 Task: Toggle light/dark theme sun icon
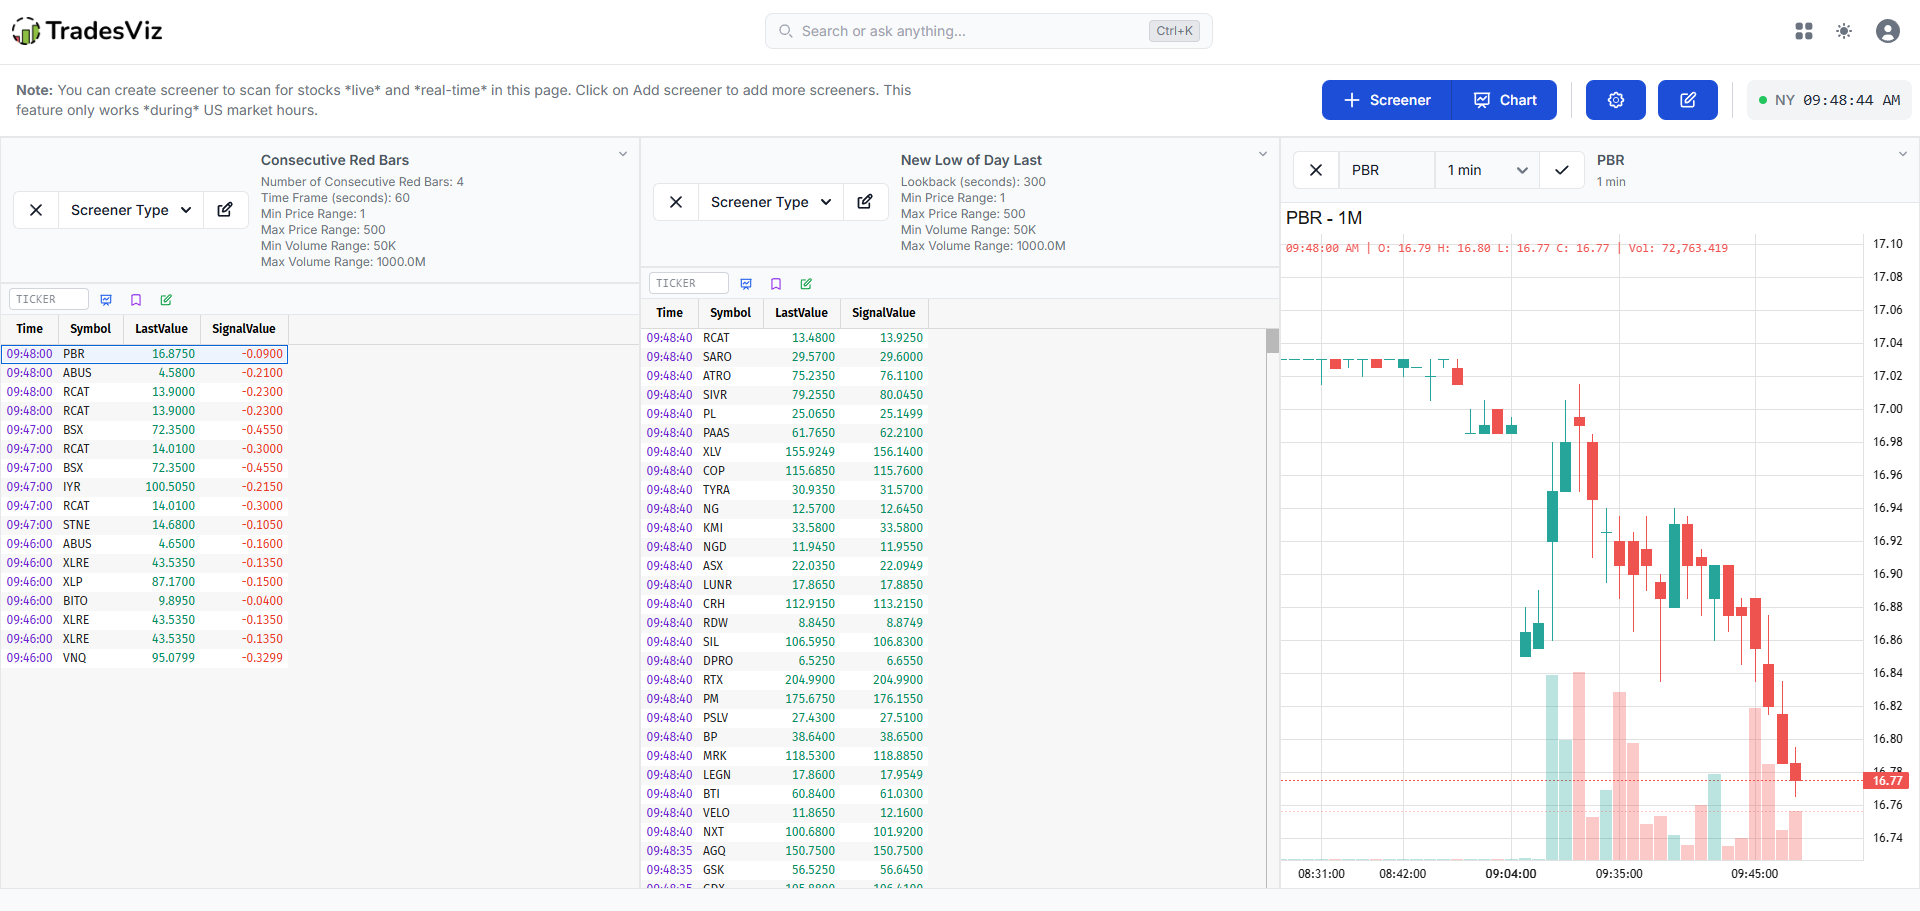[x=1844, y=31]
